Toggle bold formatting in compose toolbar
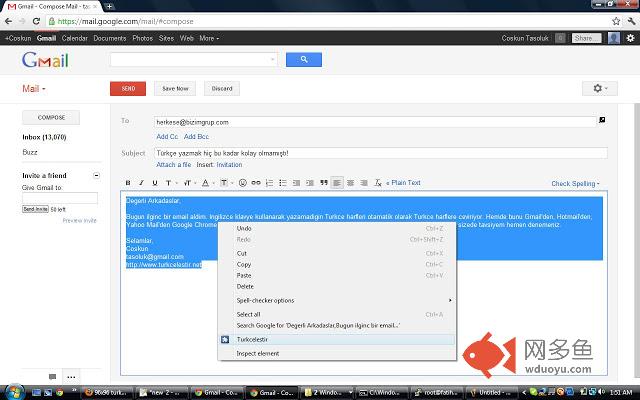 pos(128,183)
